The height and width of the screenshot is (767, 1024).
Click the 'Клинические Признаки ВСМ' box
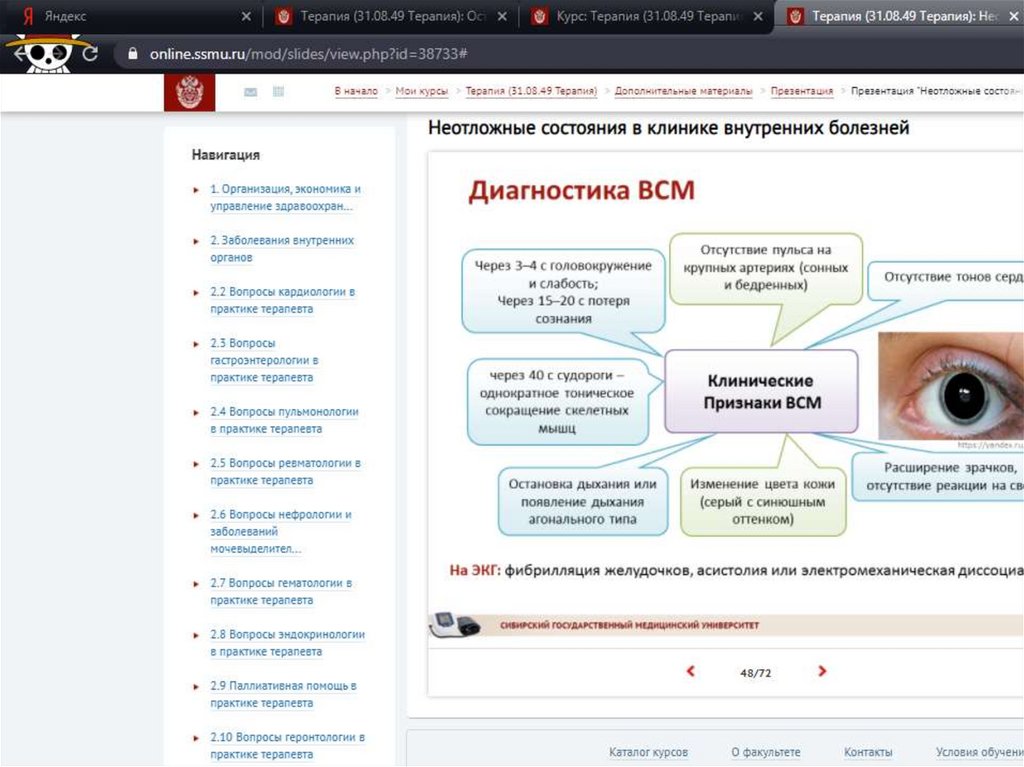761,391
